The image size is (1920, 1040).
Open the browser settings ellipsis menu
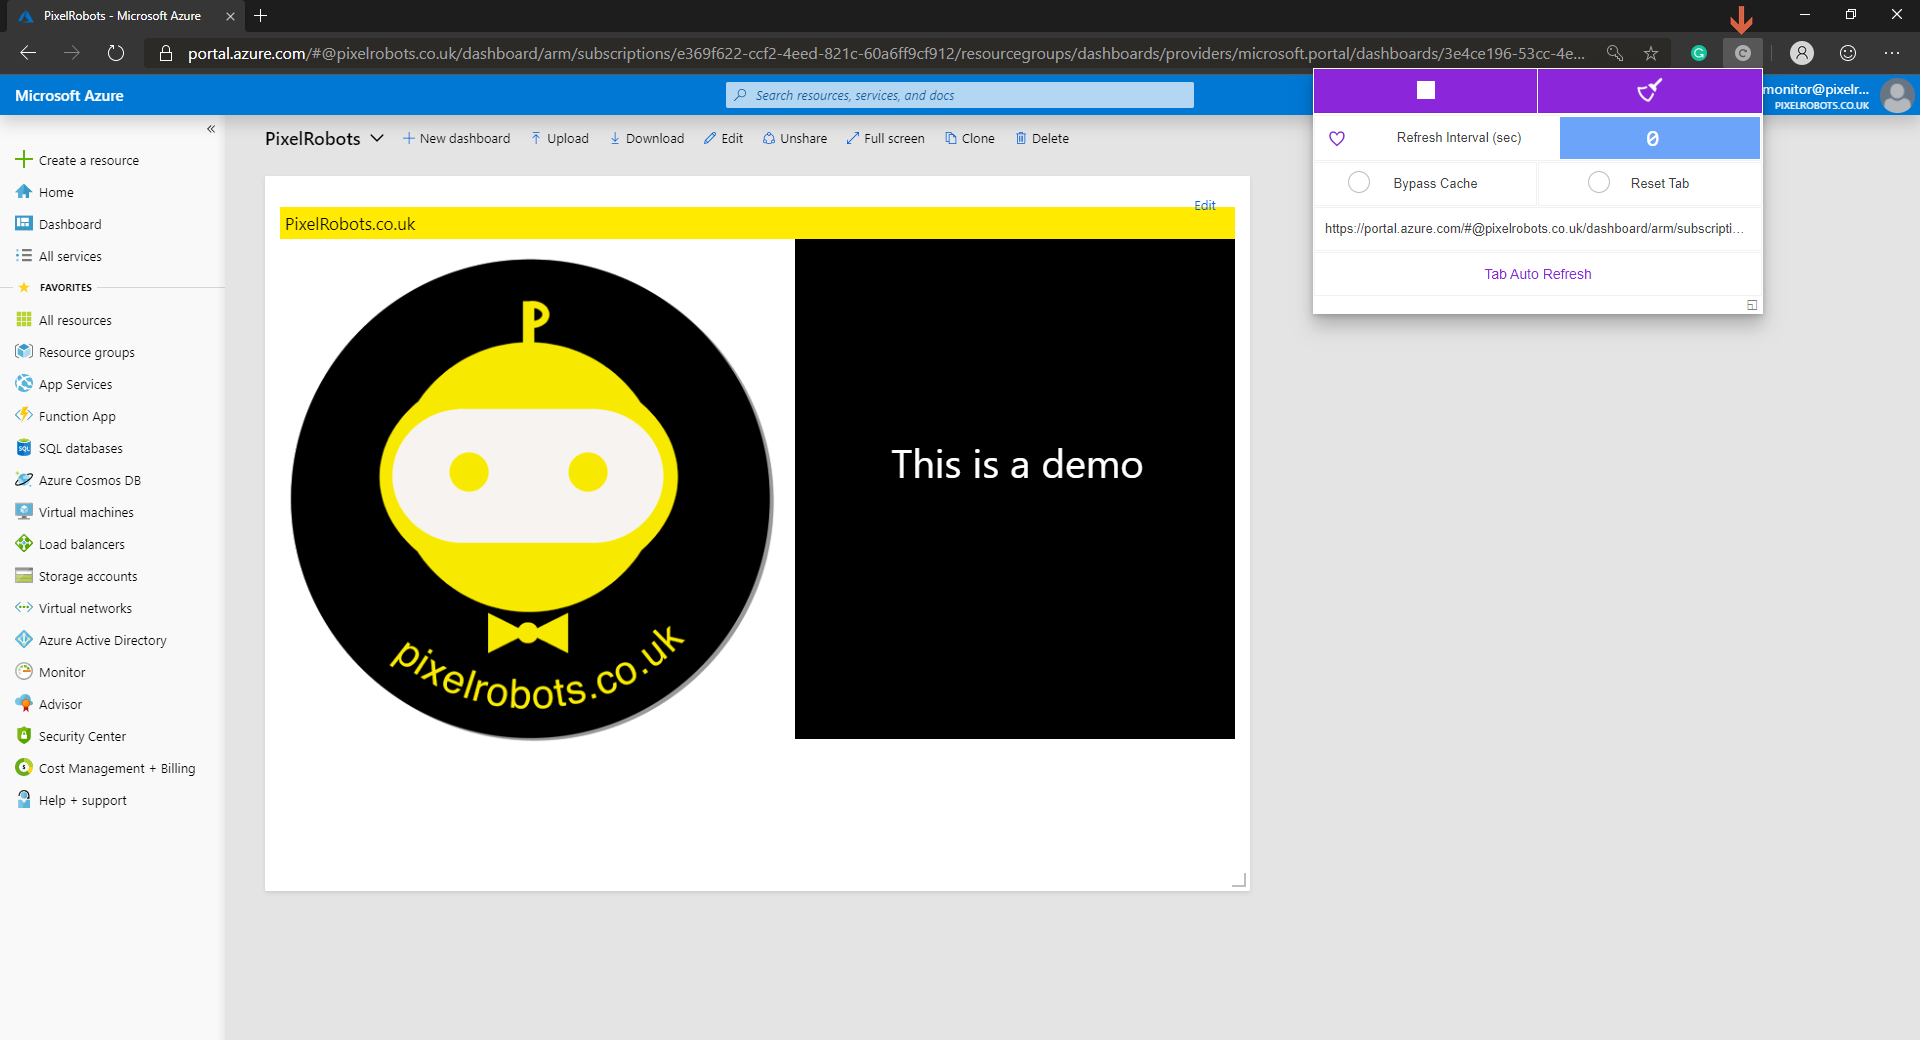pyautogui.click(x=1891, y=53)
